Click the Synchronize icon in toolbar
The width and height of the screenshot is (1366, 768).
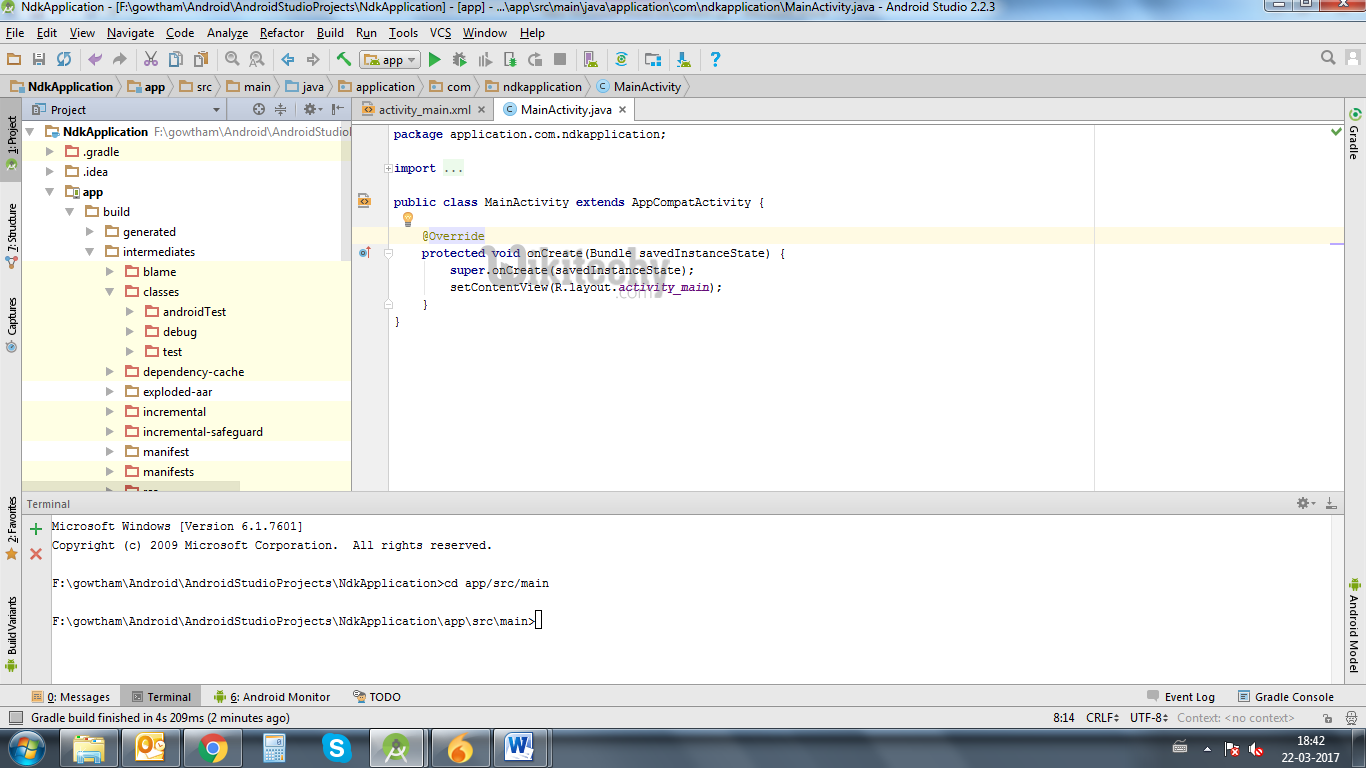[64, 60]
